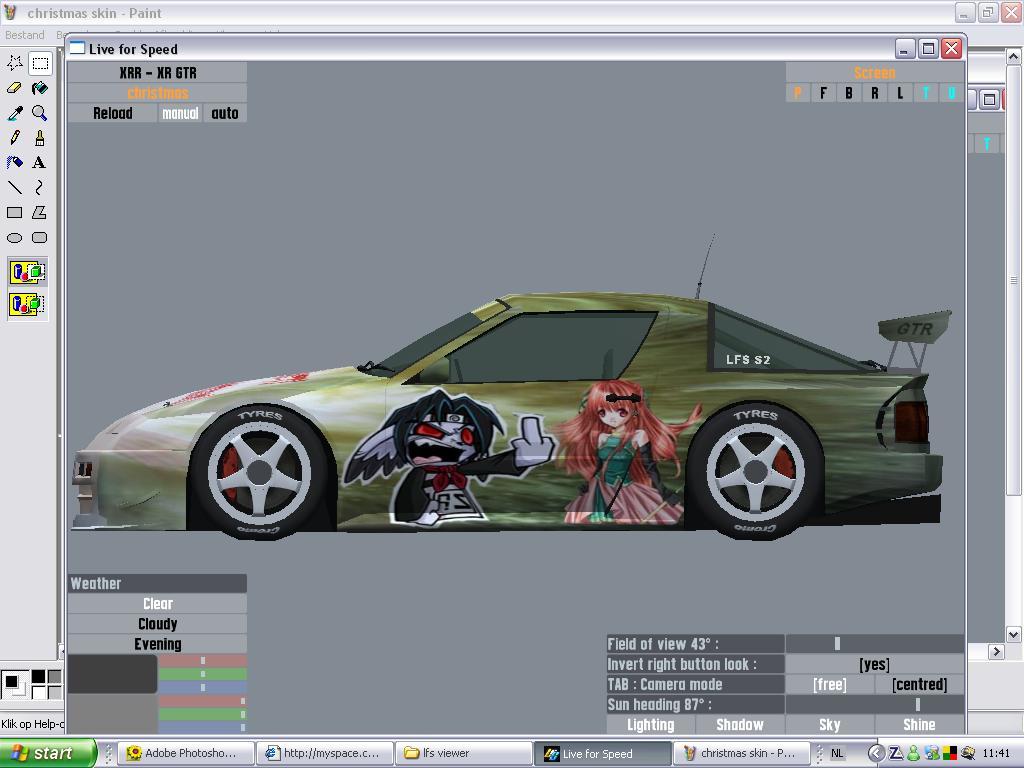Select the Brush tool in Paint
Image resolution: width=1024 pixels, height=768 pixels.
40,138
